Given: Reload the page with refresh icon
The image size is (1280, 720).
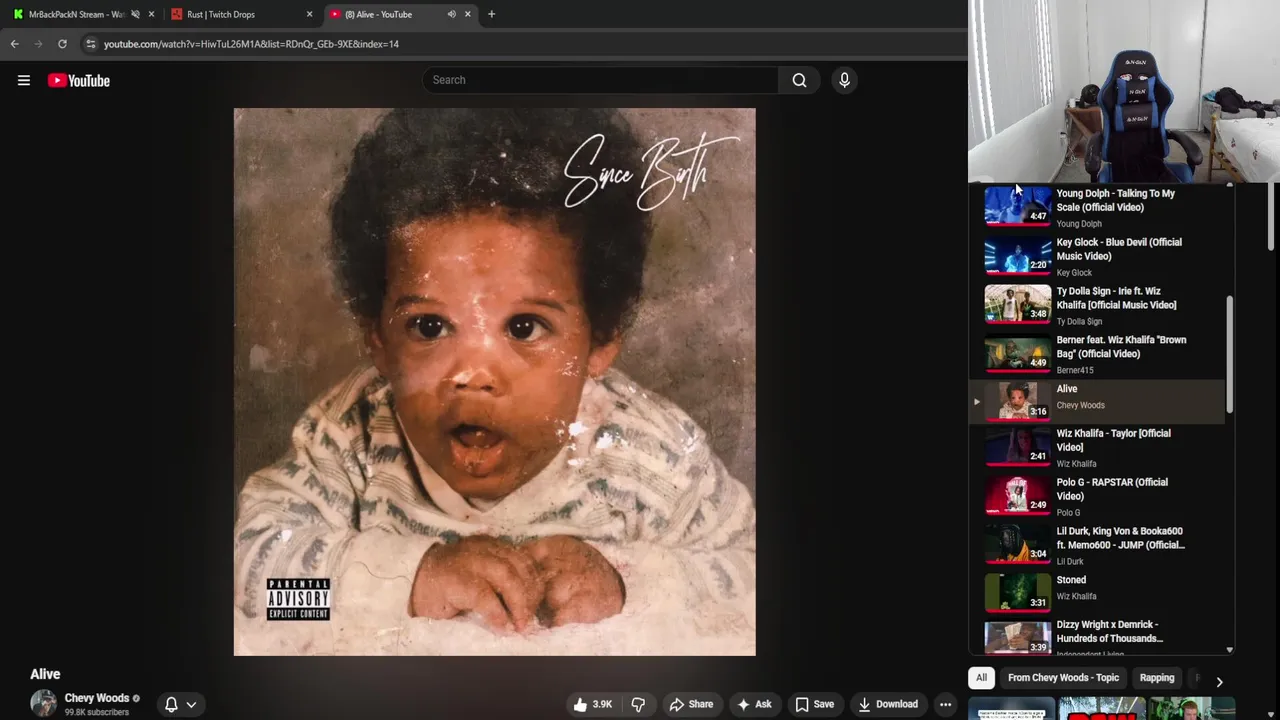Looking at the screenshot, I should pos(62,44).
